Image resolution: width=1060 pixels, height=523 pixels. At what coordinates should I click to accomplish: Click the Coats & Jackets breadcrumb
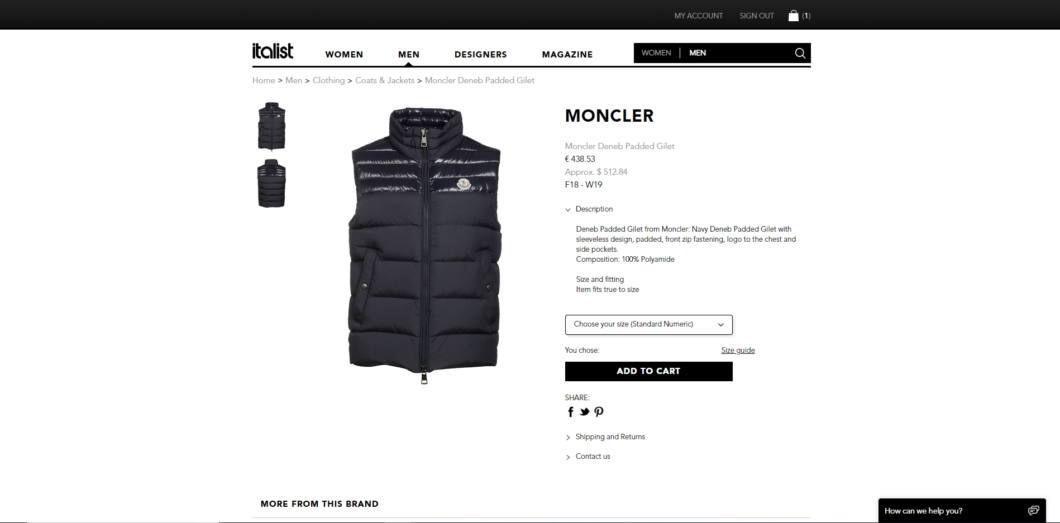385,80
